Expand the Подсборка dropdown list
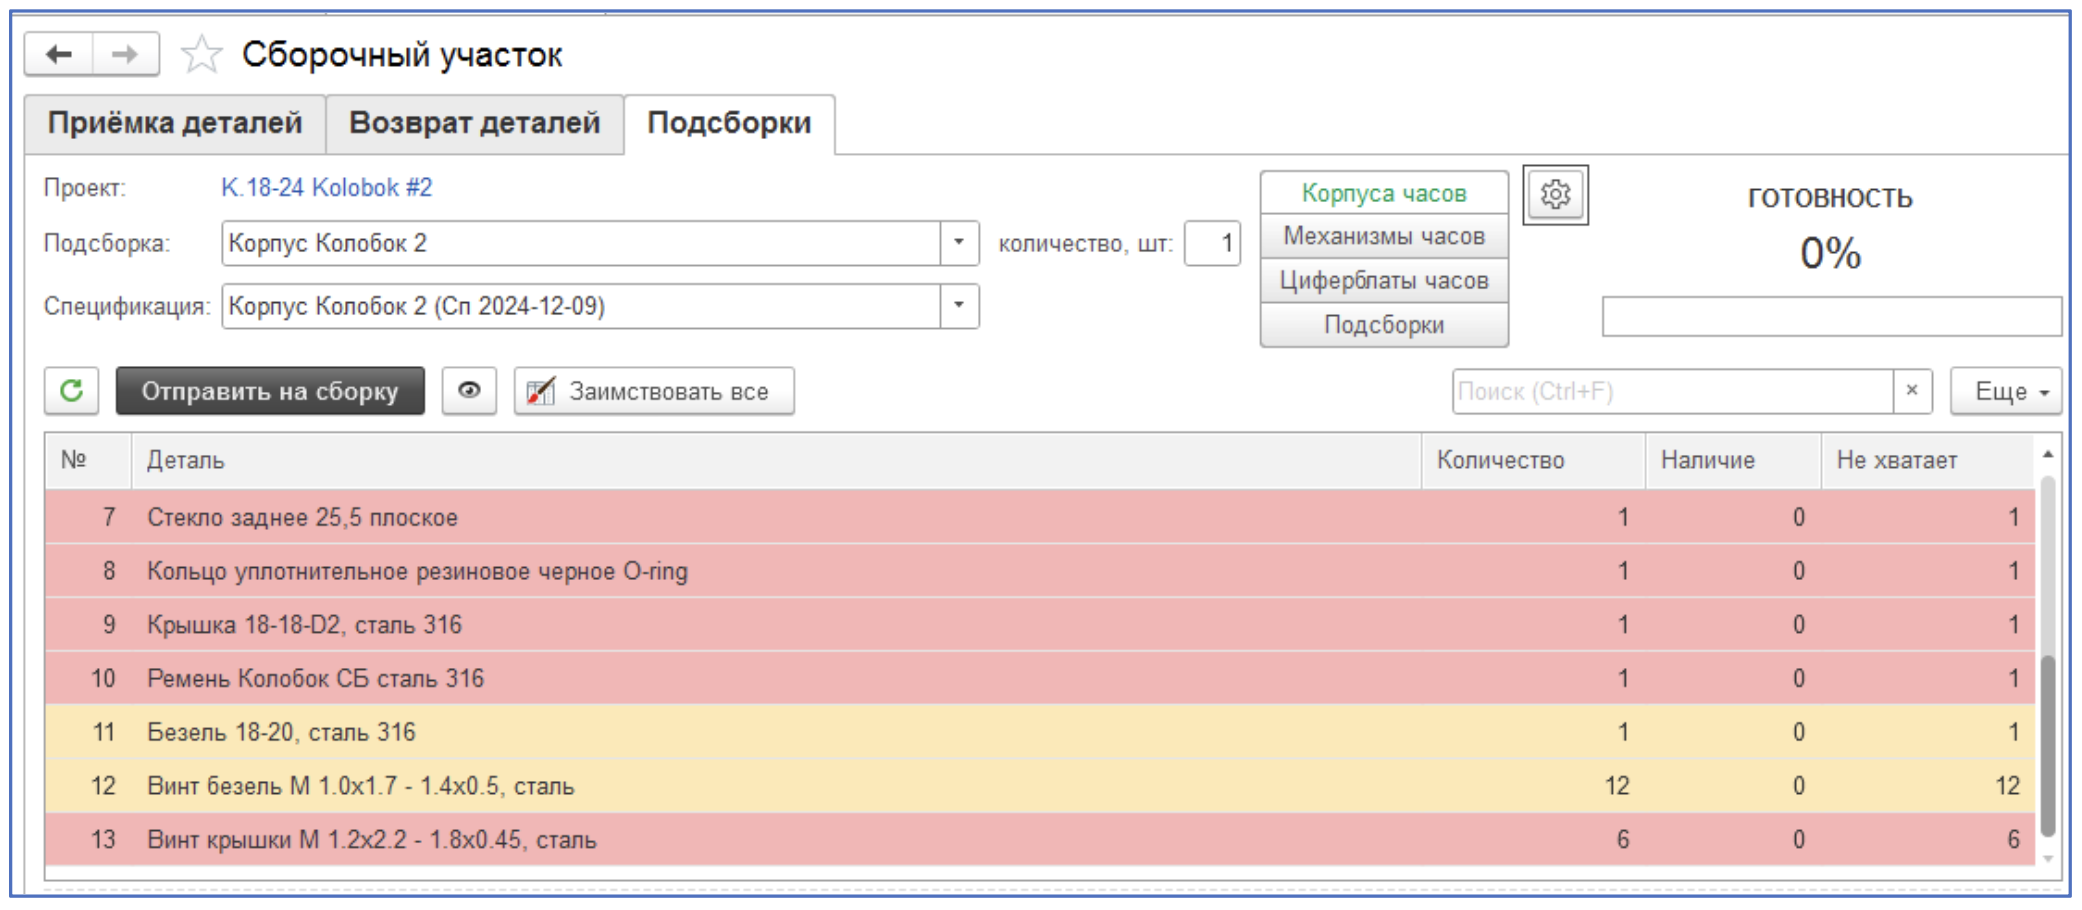Viewport: 2082px width, 910px height. tap(958, 243)
